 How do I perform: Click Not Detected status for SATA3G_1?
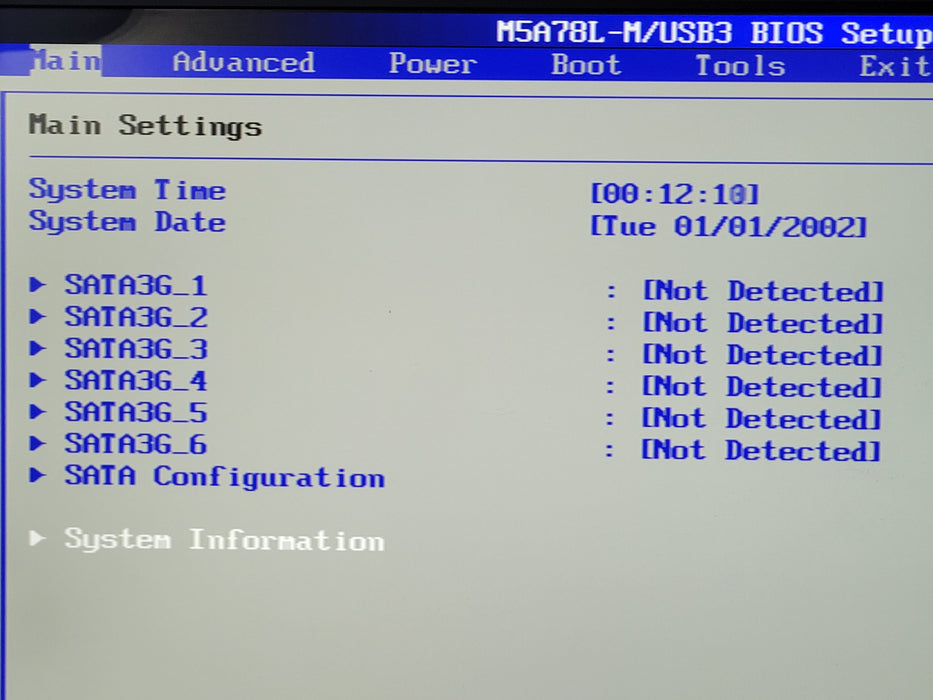(763, 291)
